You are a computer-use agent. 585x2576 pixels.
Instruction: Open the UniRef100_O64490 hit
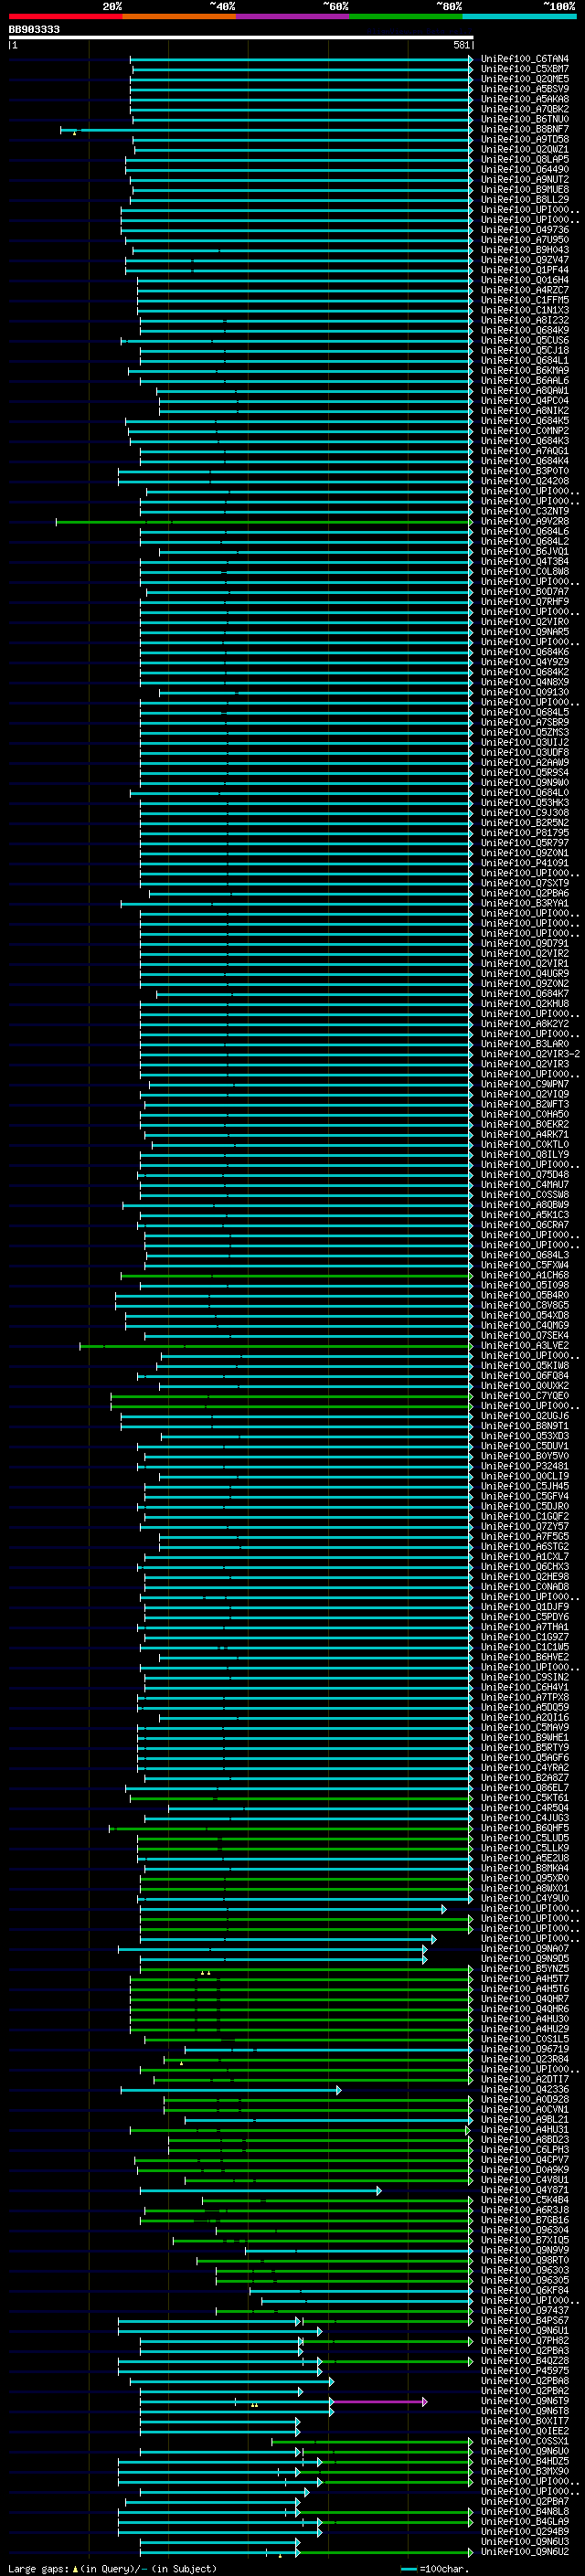pos(525,170)
